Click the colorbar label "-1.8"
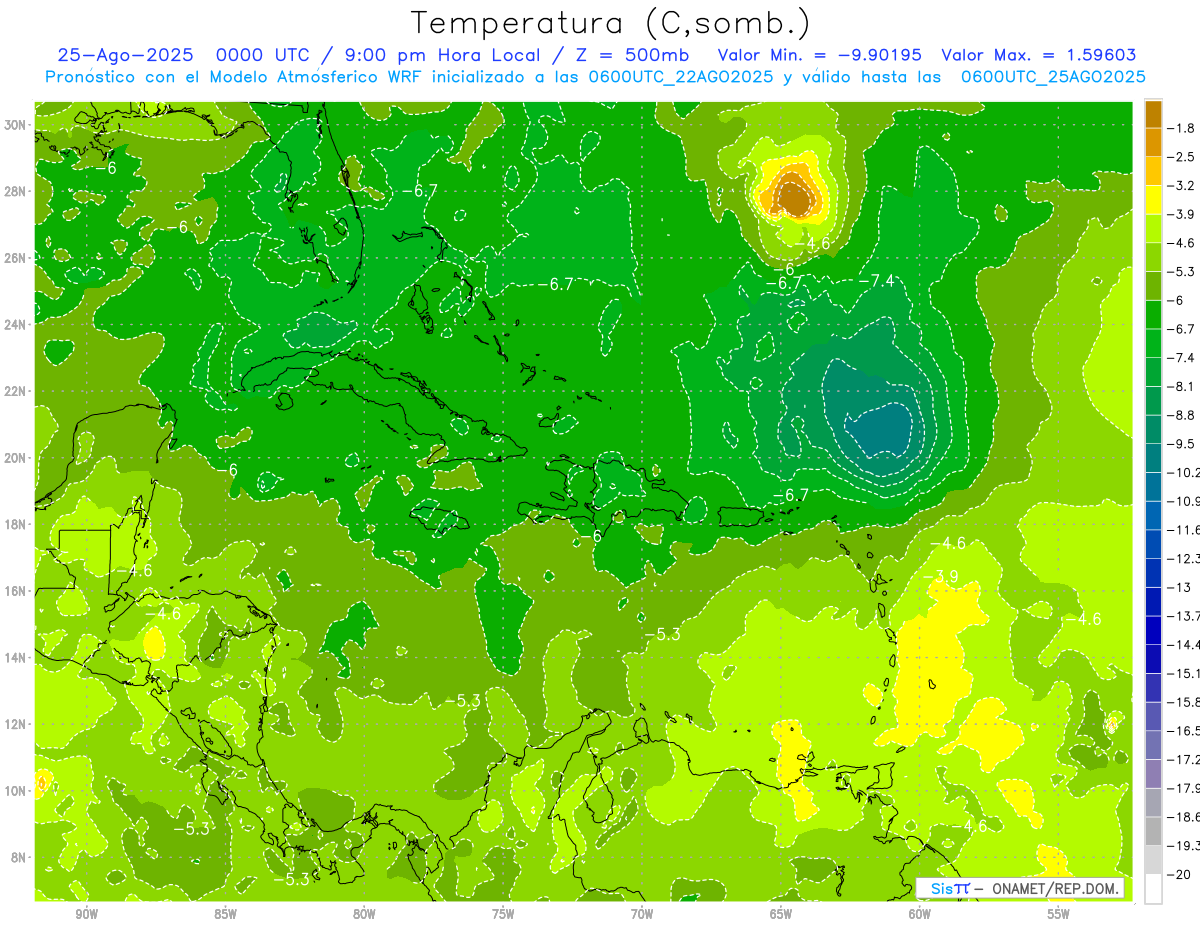Screen dimensions: 1200x927 pyautogui.click(x=1183, y=128)
